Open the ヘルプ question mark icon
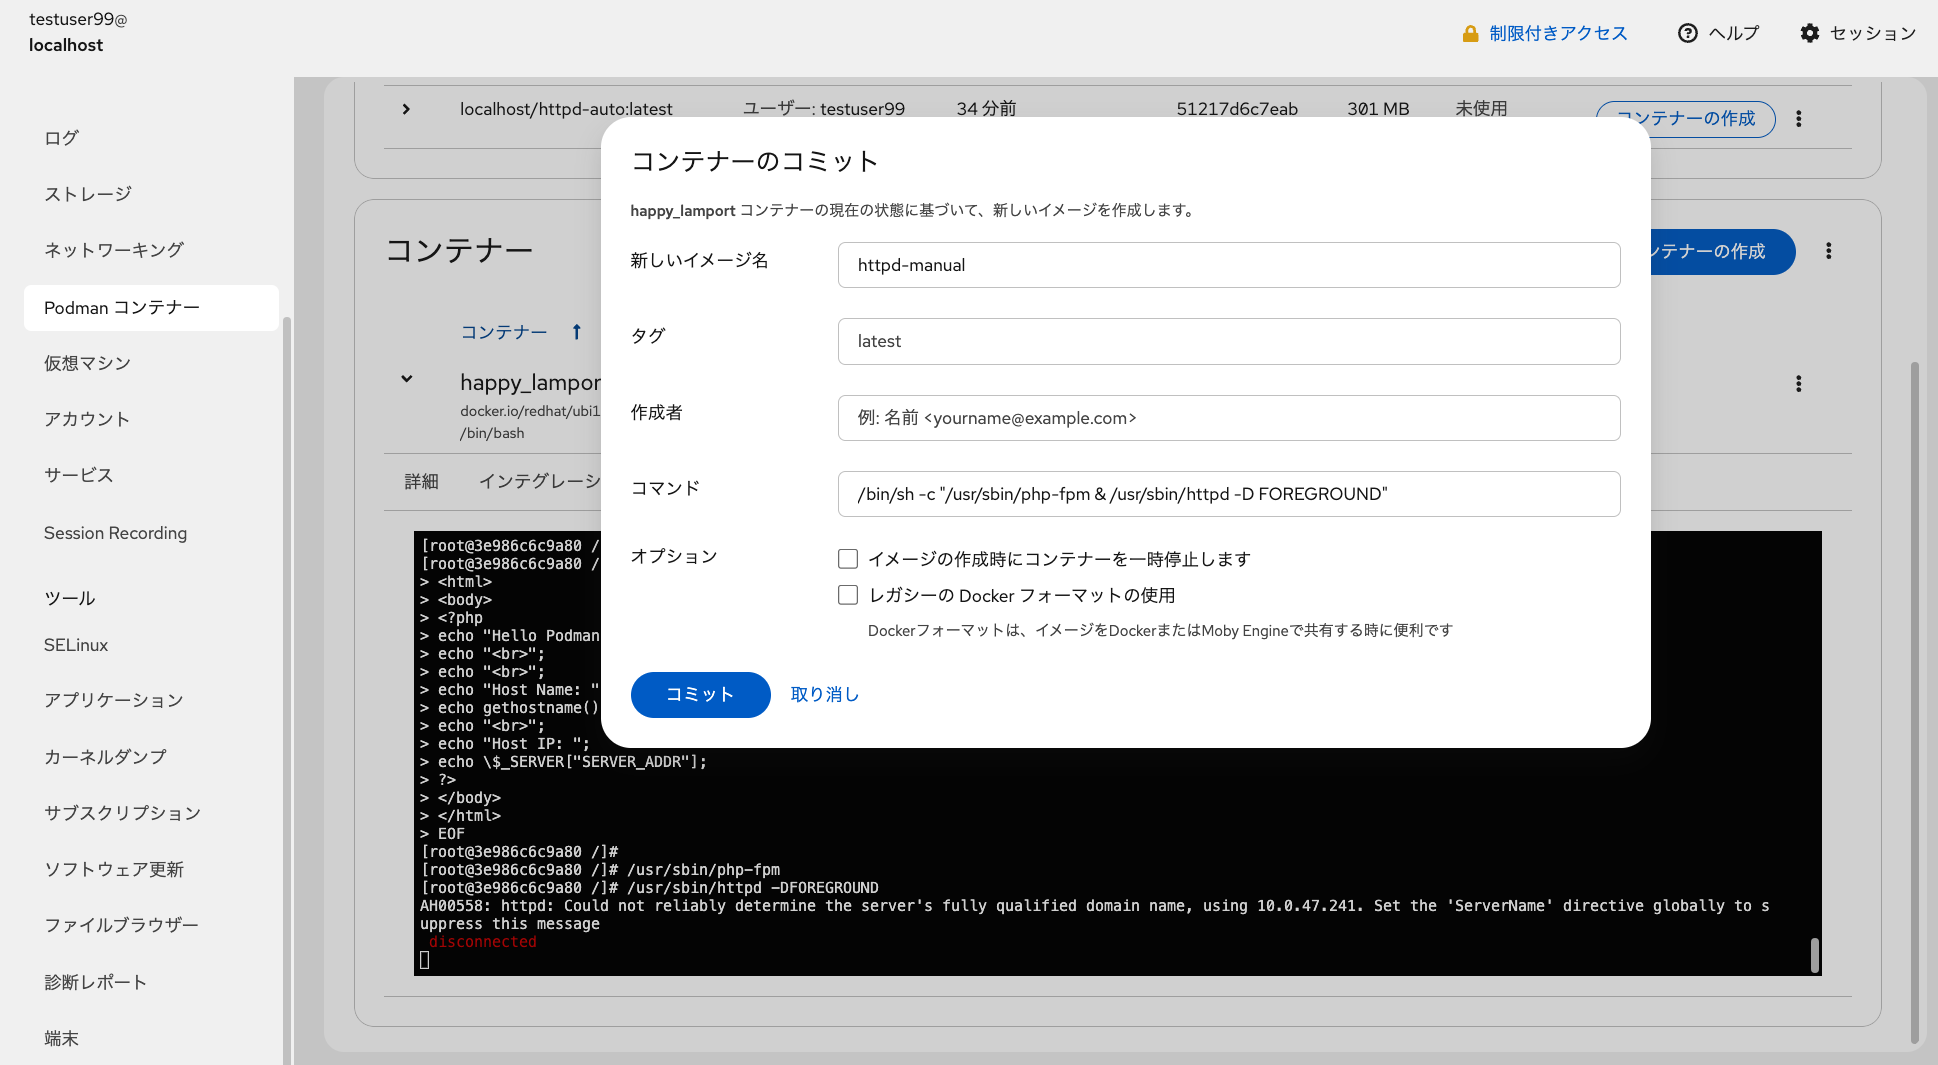Screen dimensions: 1938x1065 point(1688,32)
